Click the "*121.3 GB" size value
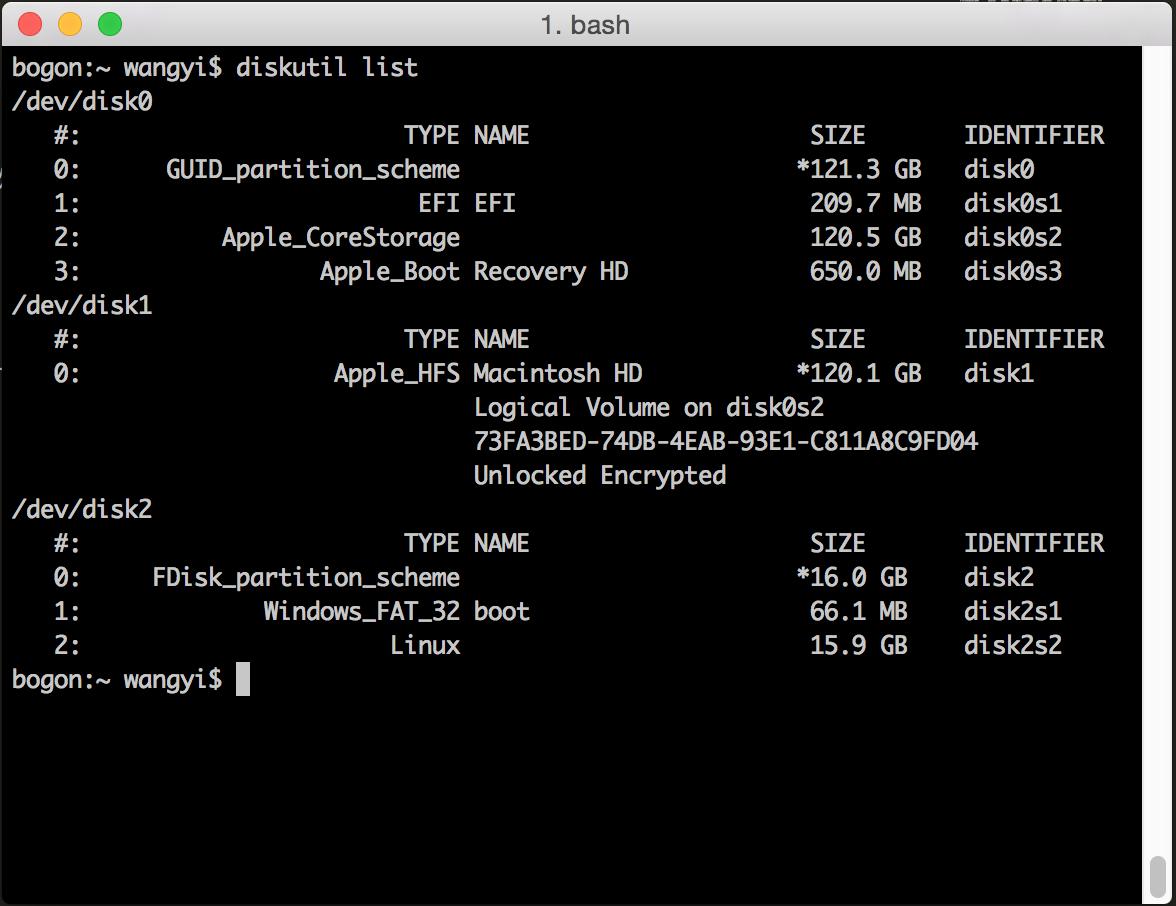This screenshot has width=1176, height=906. point(859,170)
